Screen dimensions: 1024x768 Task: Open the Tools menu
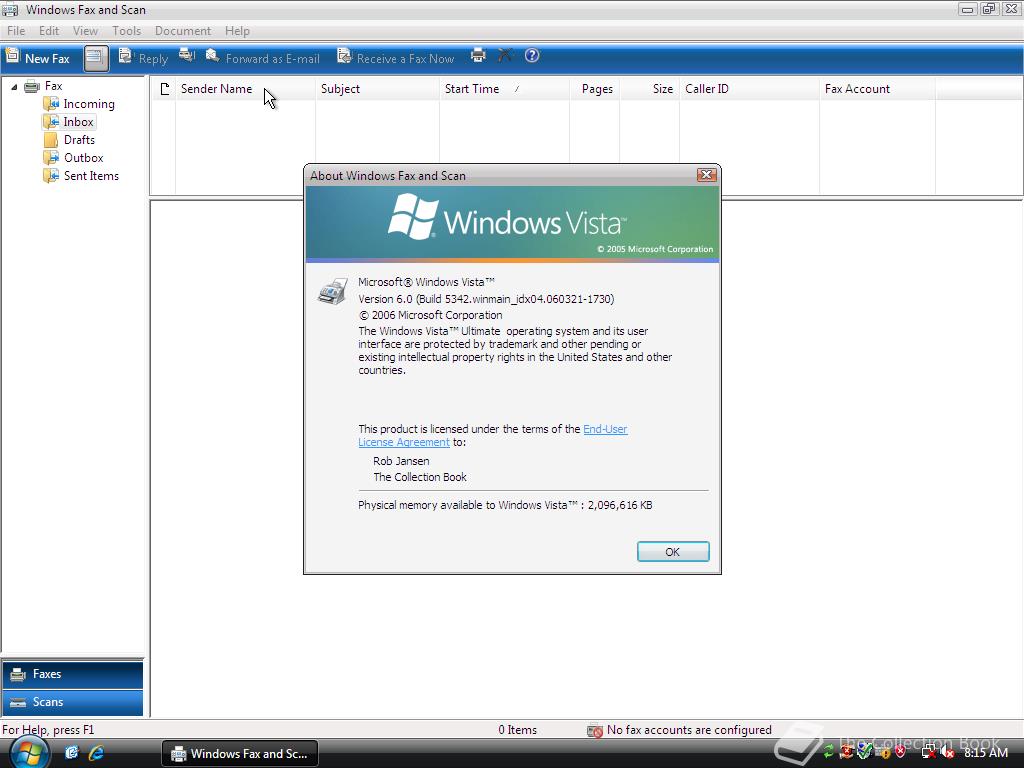pyautogui.click(x=126, y=31)
